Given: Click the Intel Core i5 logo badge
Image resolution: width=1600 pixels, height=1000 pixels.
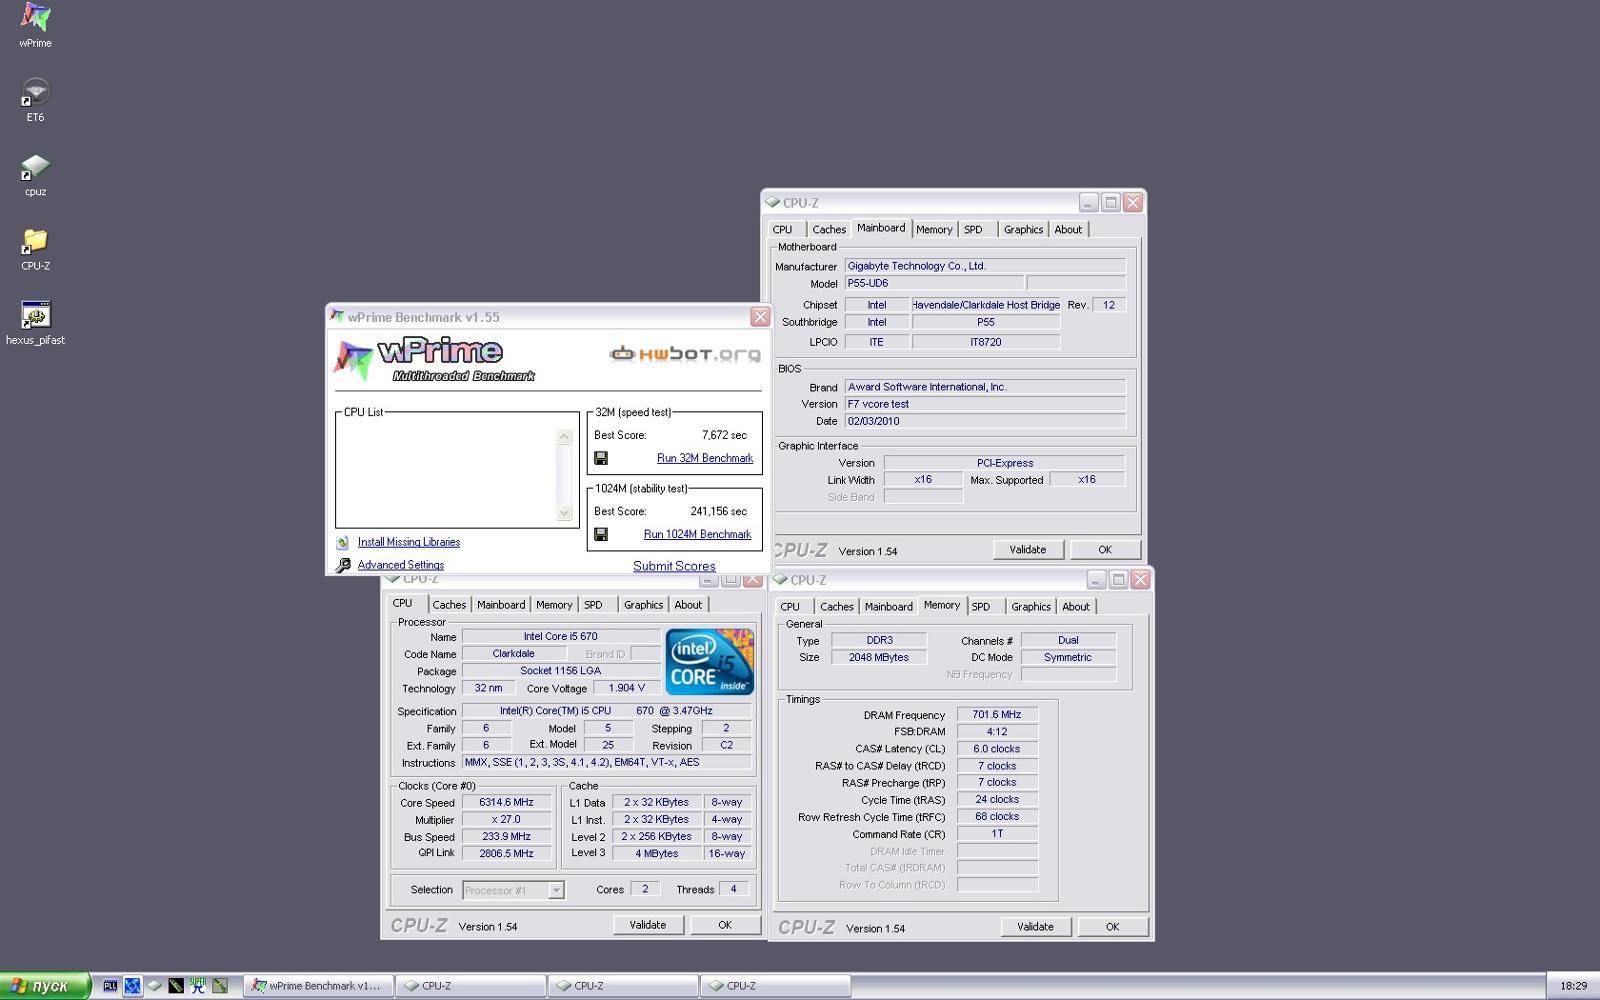Looking at the screenshot, I should coord(709,662).
